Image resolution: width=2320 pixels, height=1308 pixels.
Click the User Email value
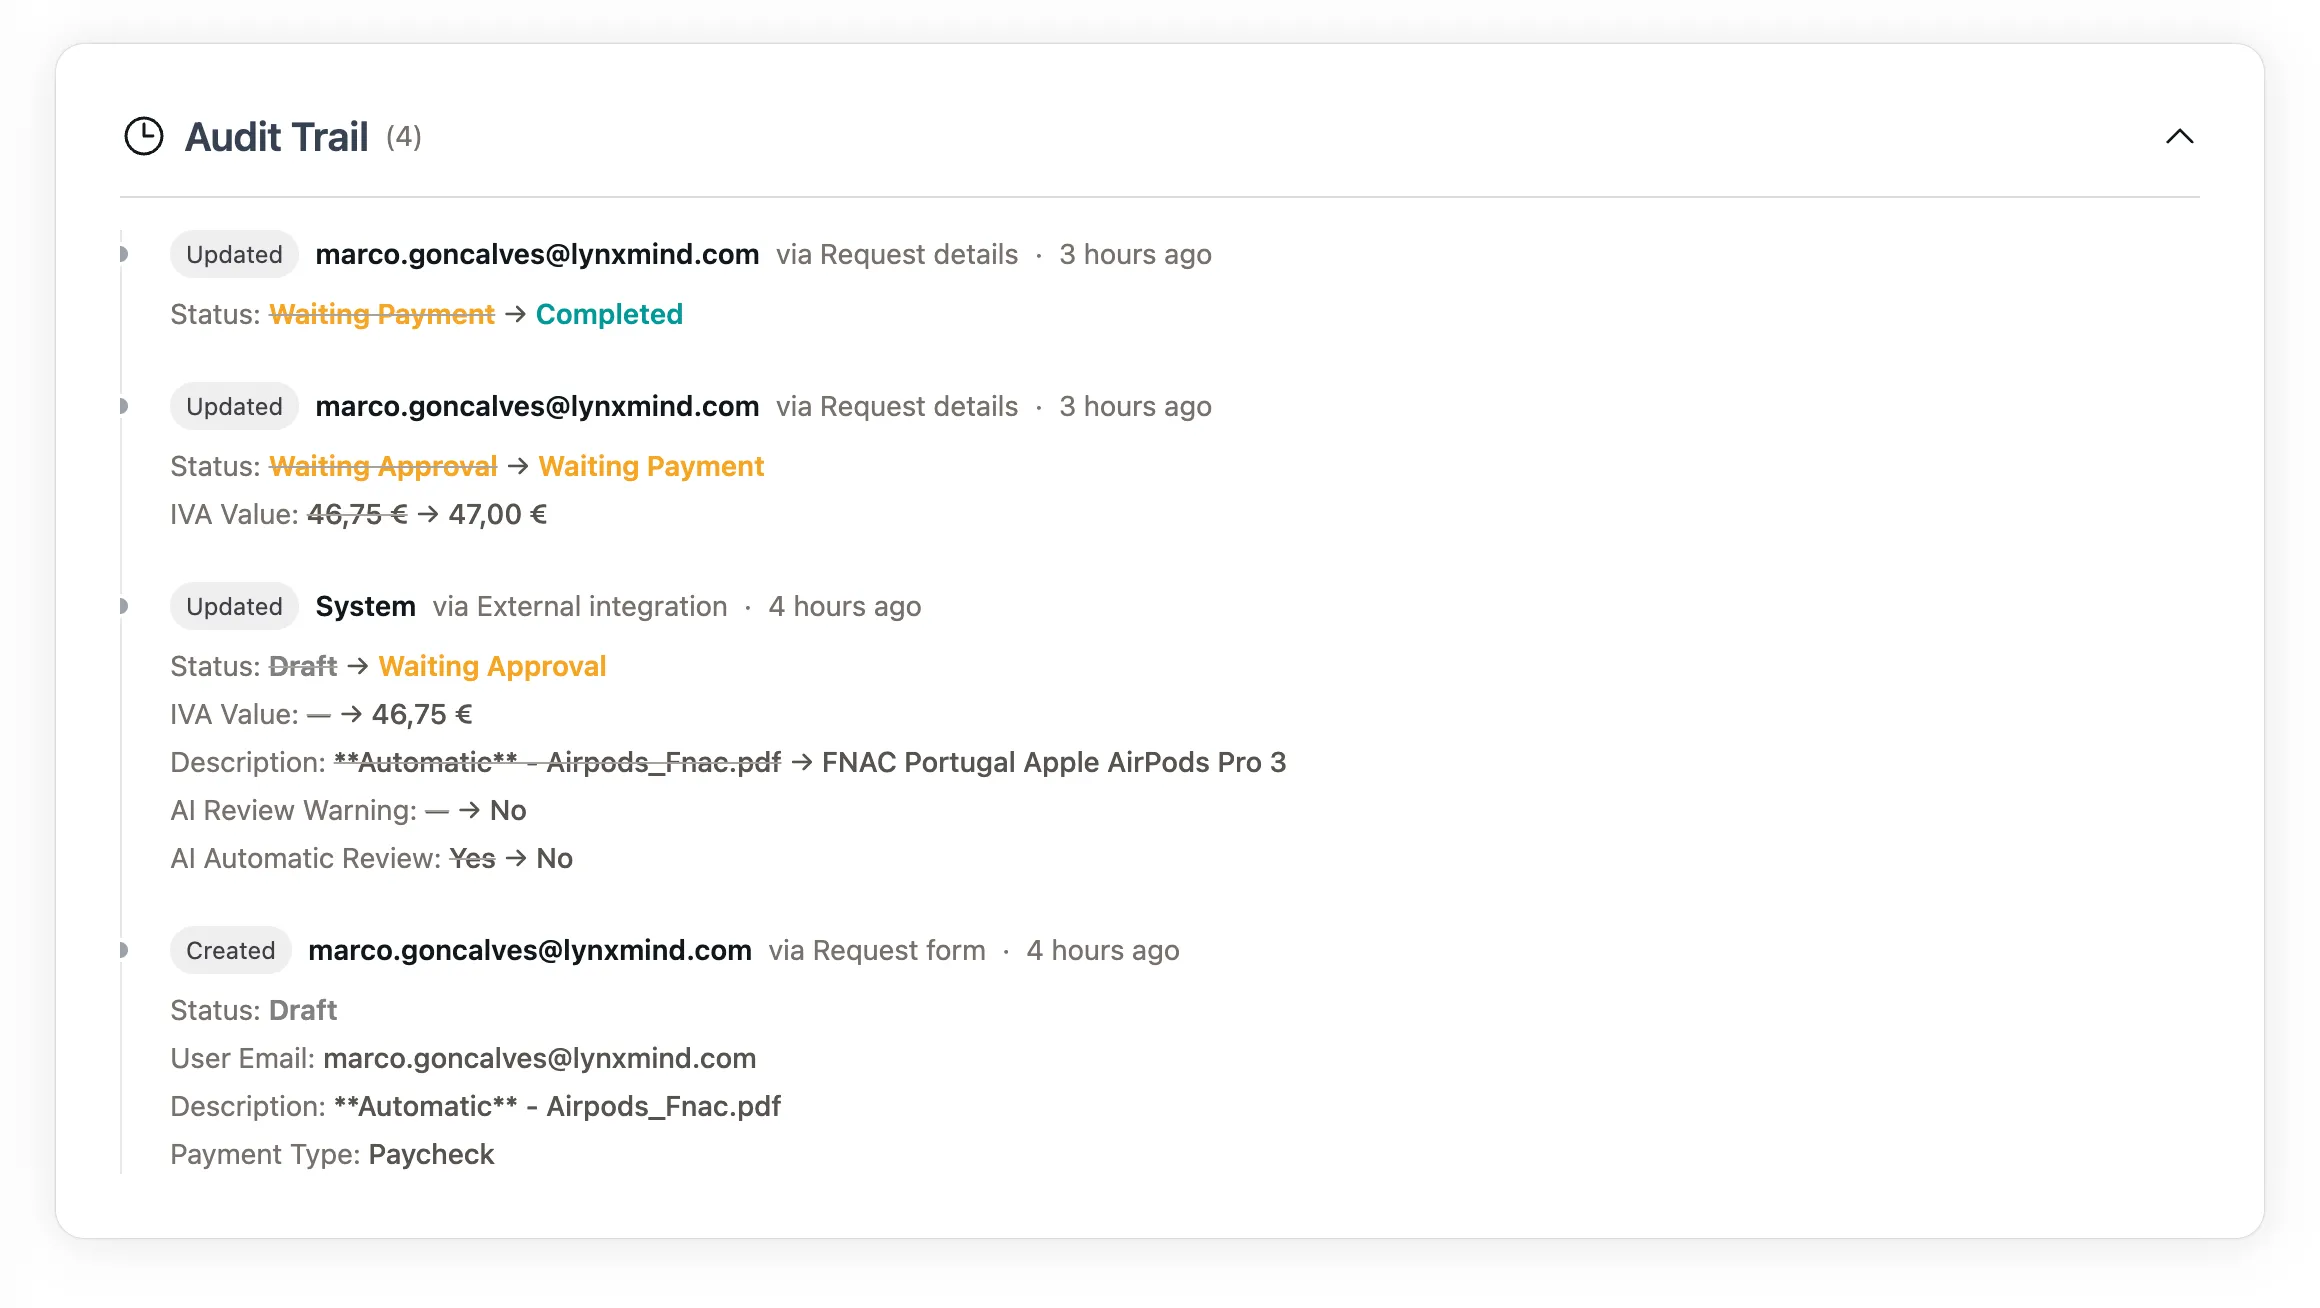click(x=540, y=1059)
